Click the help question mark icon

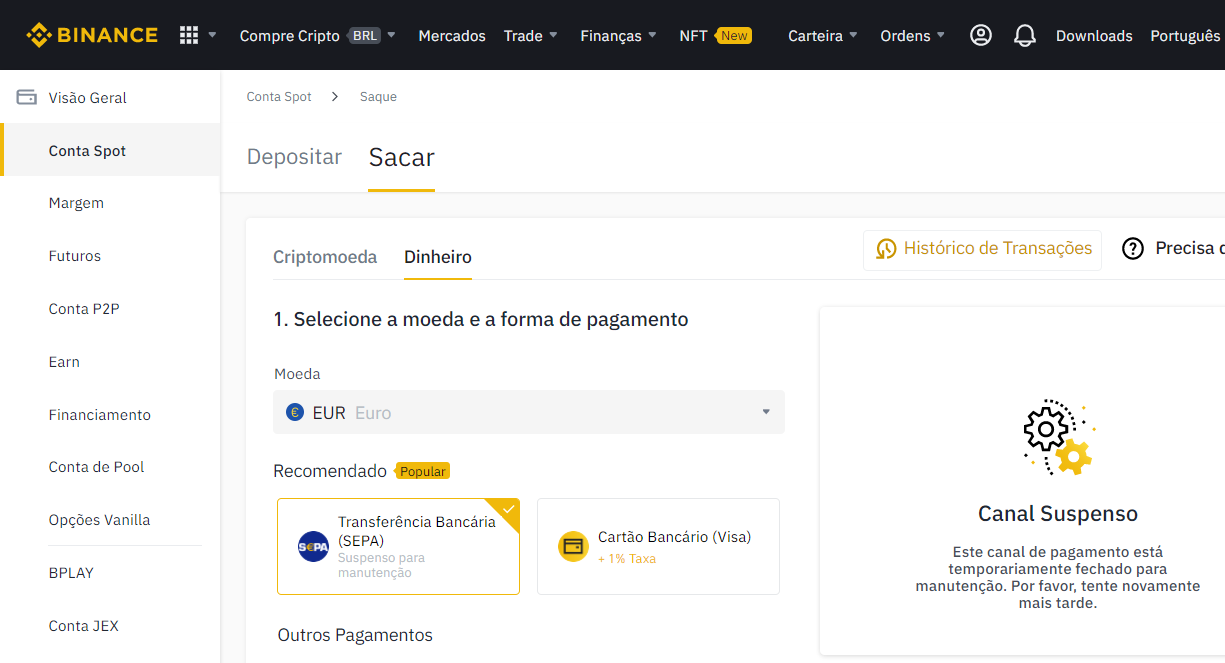pyautogui.click(x=1132, y=249)
